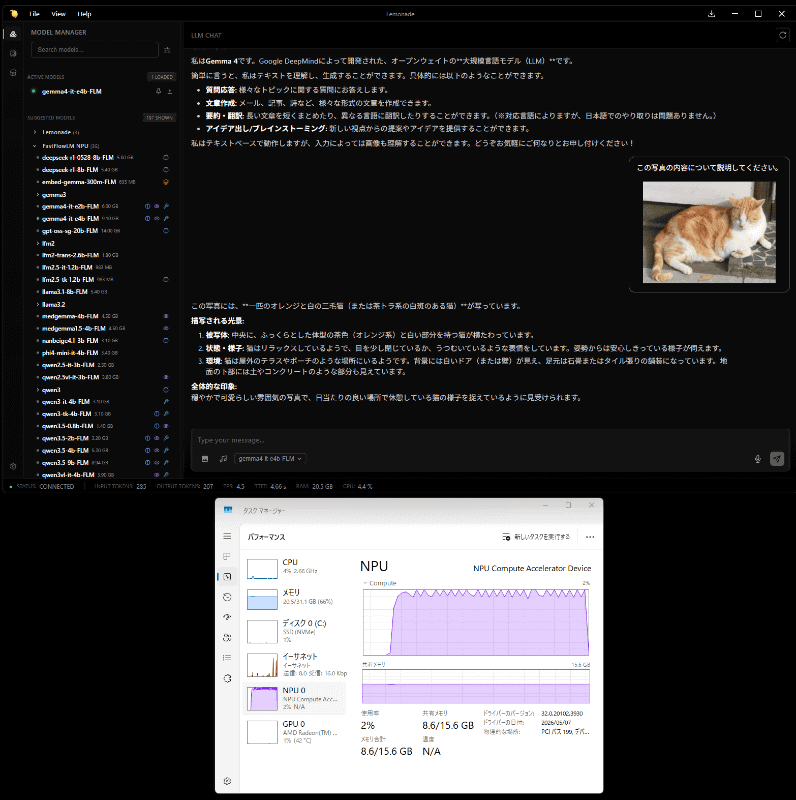This screenshot has height=800, width=796.
Task: Eject the loaded gemma4-it-e4b-FLM model
Action: (x=170, y=91)
